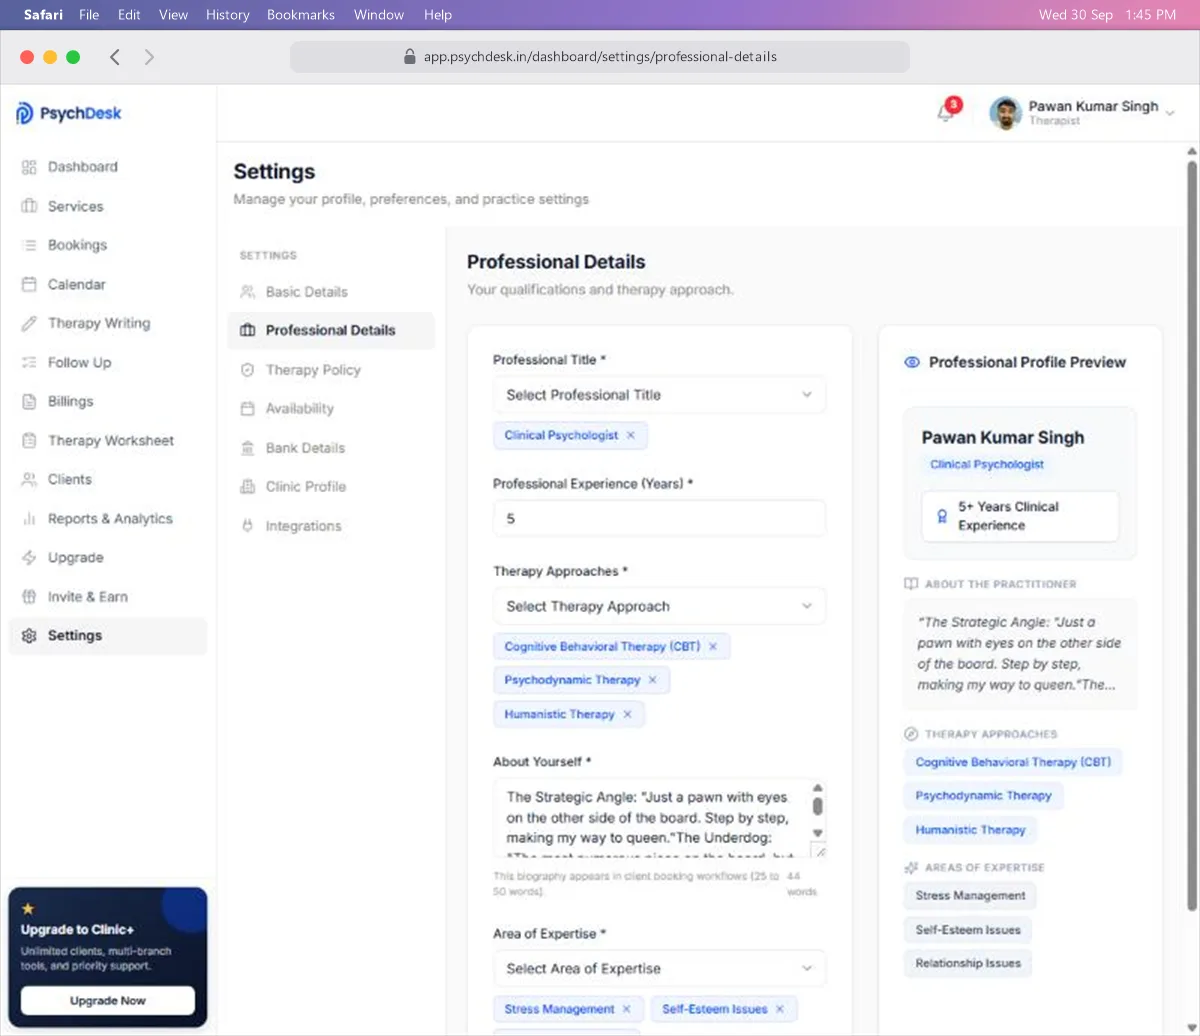Open the Availability settings tab
Viewport: 1200px width, 1036px height.
click(x=331, y=409)
